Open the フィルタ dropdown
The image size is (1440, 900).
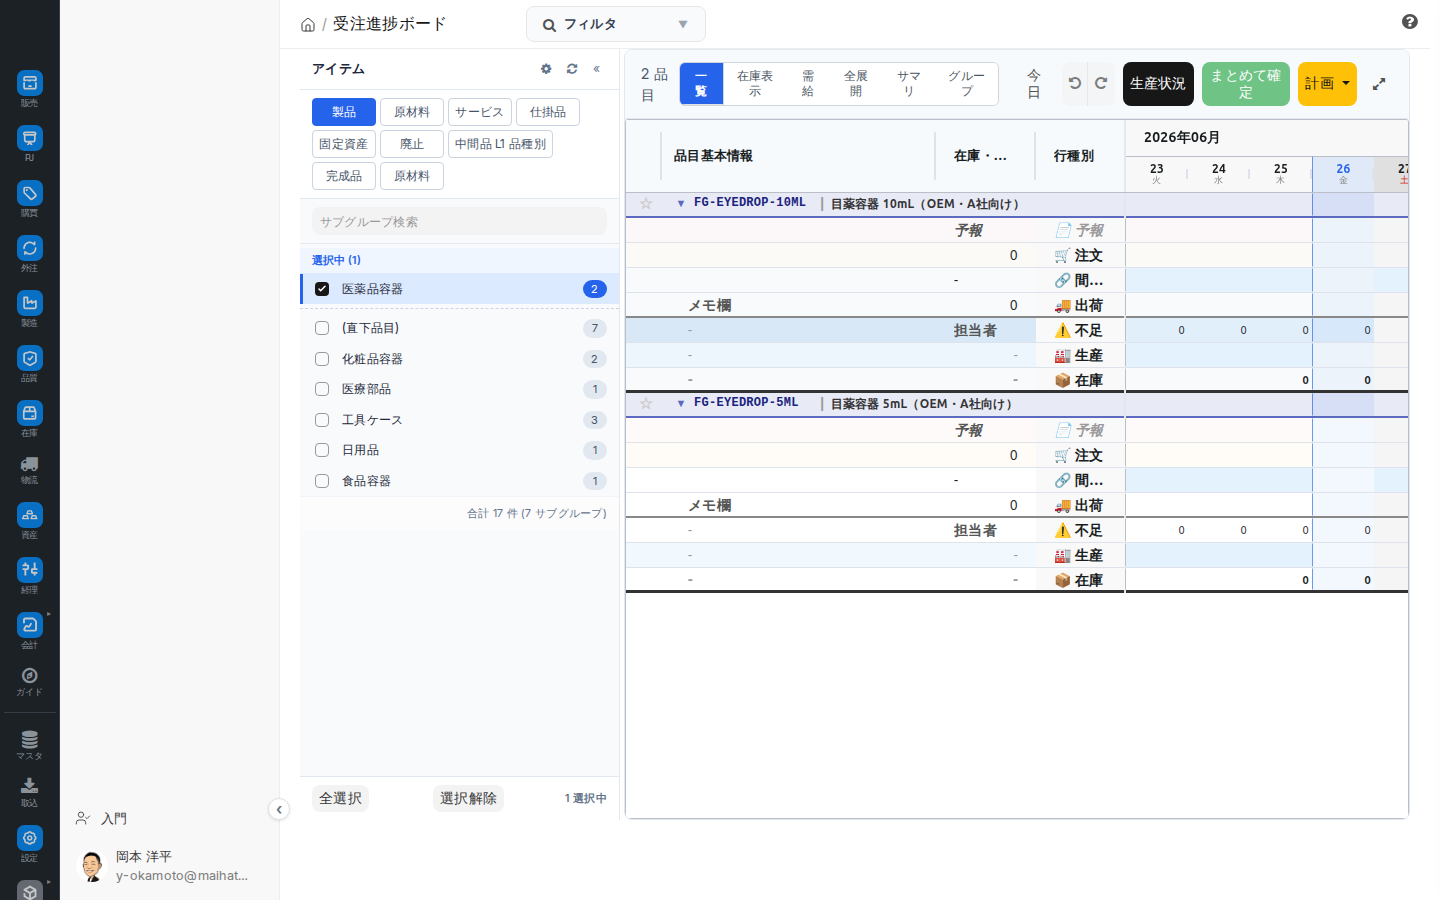616,24
